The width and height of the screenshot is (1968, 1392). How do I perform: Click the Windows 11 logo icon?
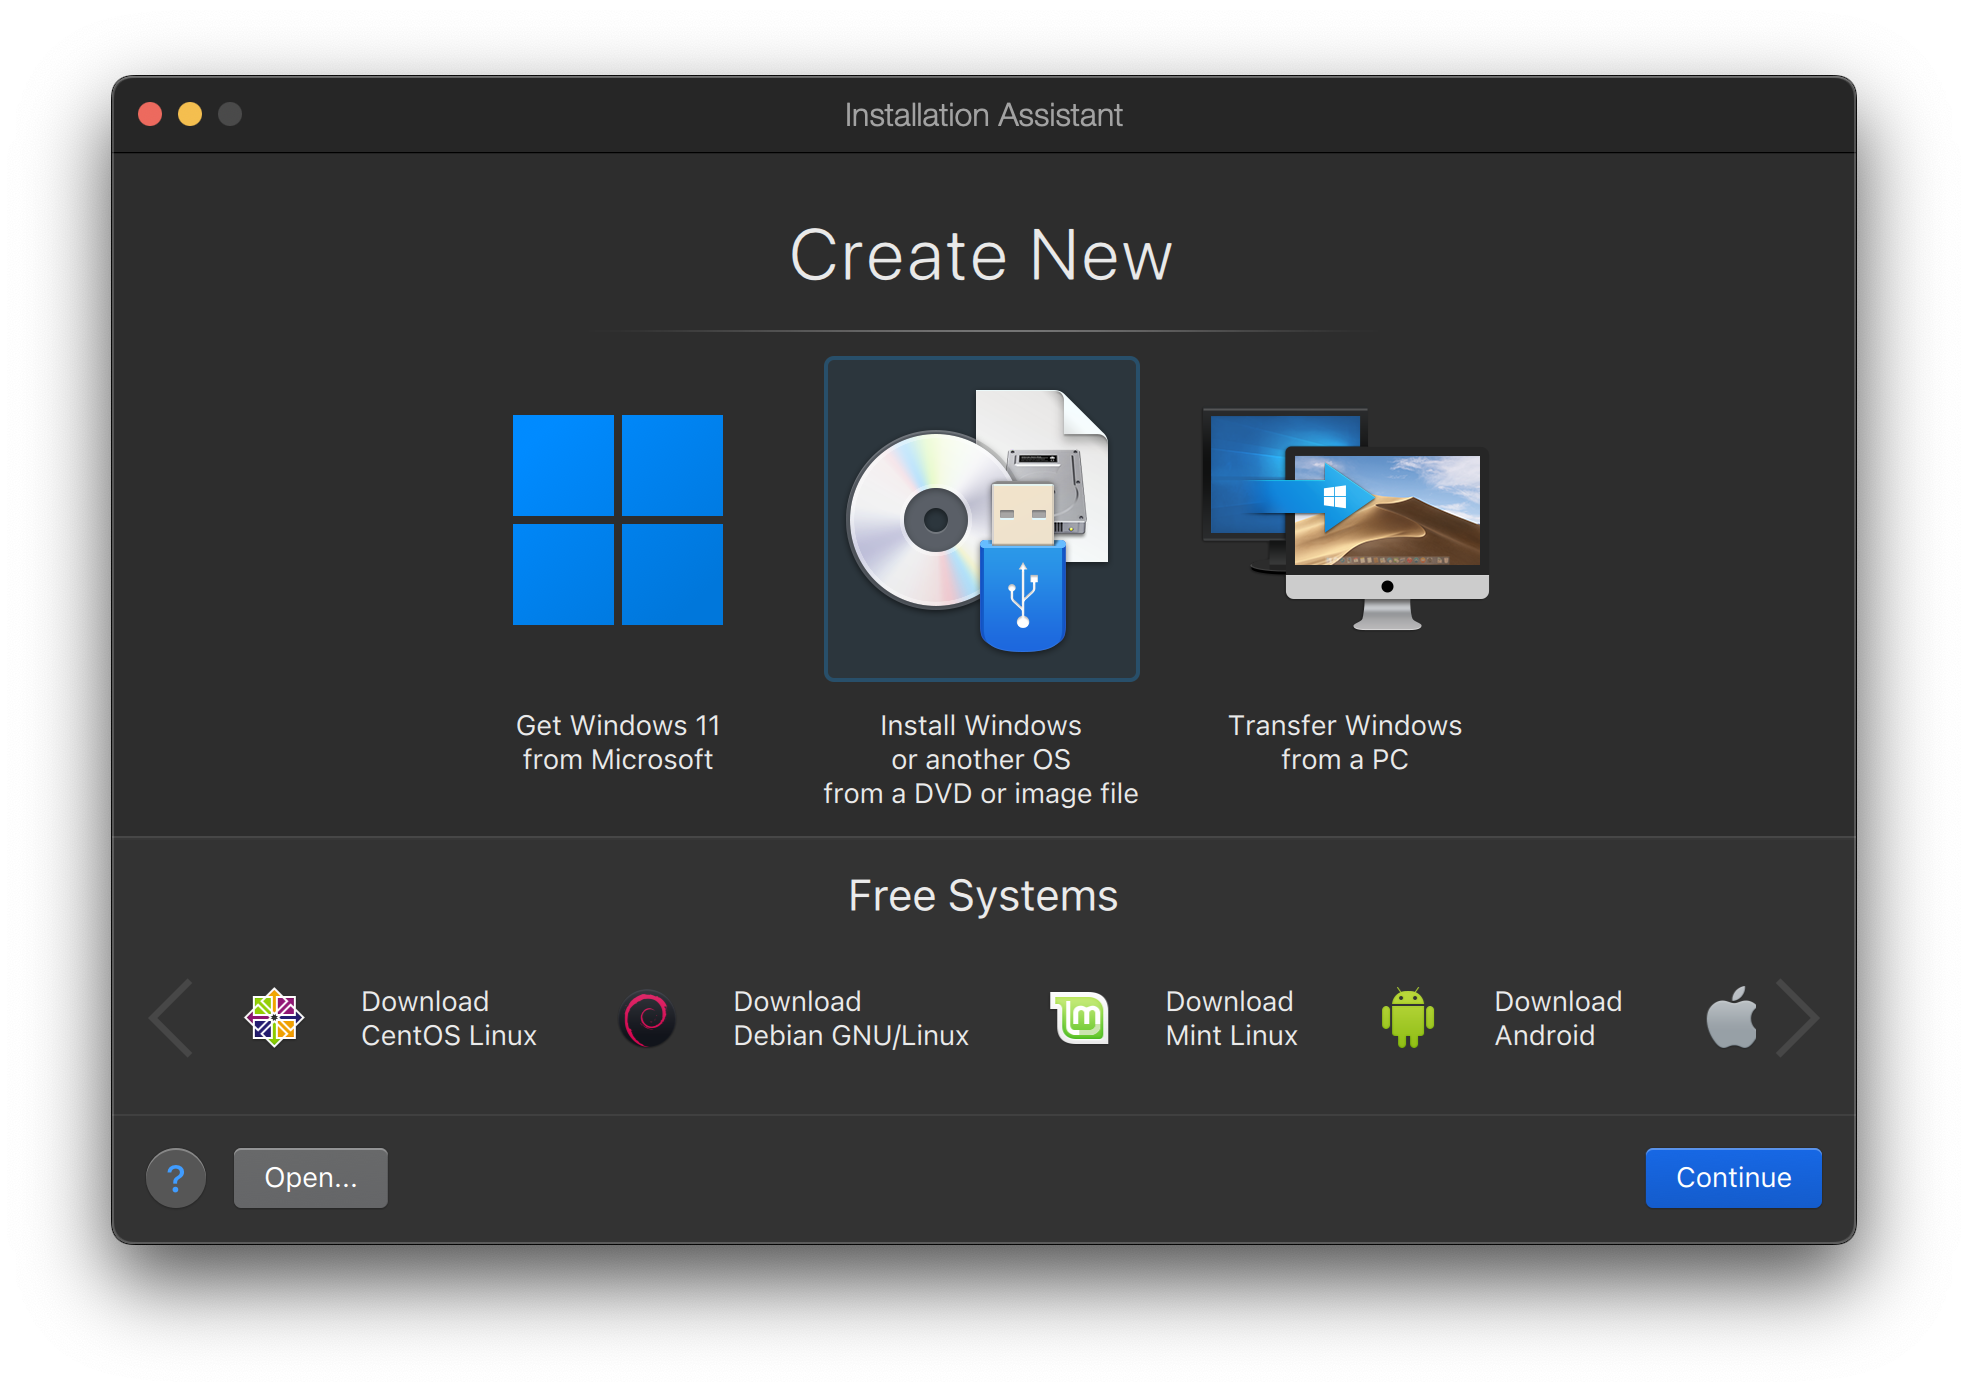pos(617,519)
